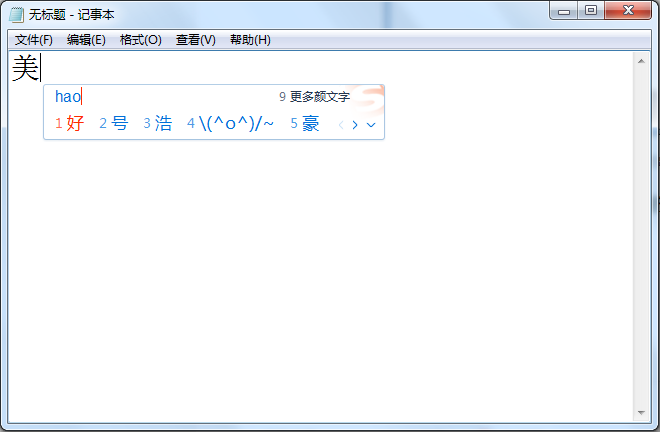Maximize the Notepad window
This screenshot has height=432, width=660.
591,11
